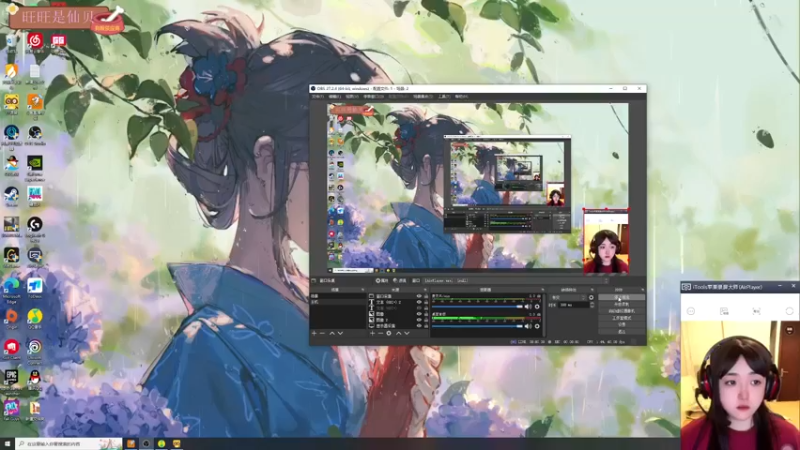
Task: Open the QQ Music desktop icon
Action: pos(35,318)
